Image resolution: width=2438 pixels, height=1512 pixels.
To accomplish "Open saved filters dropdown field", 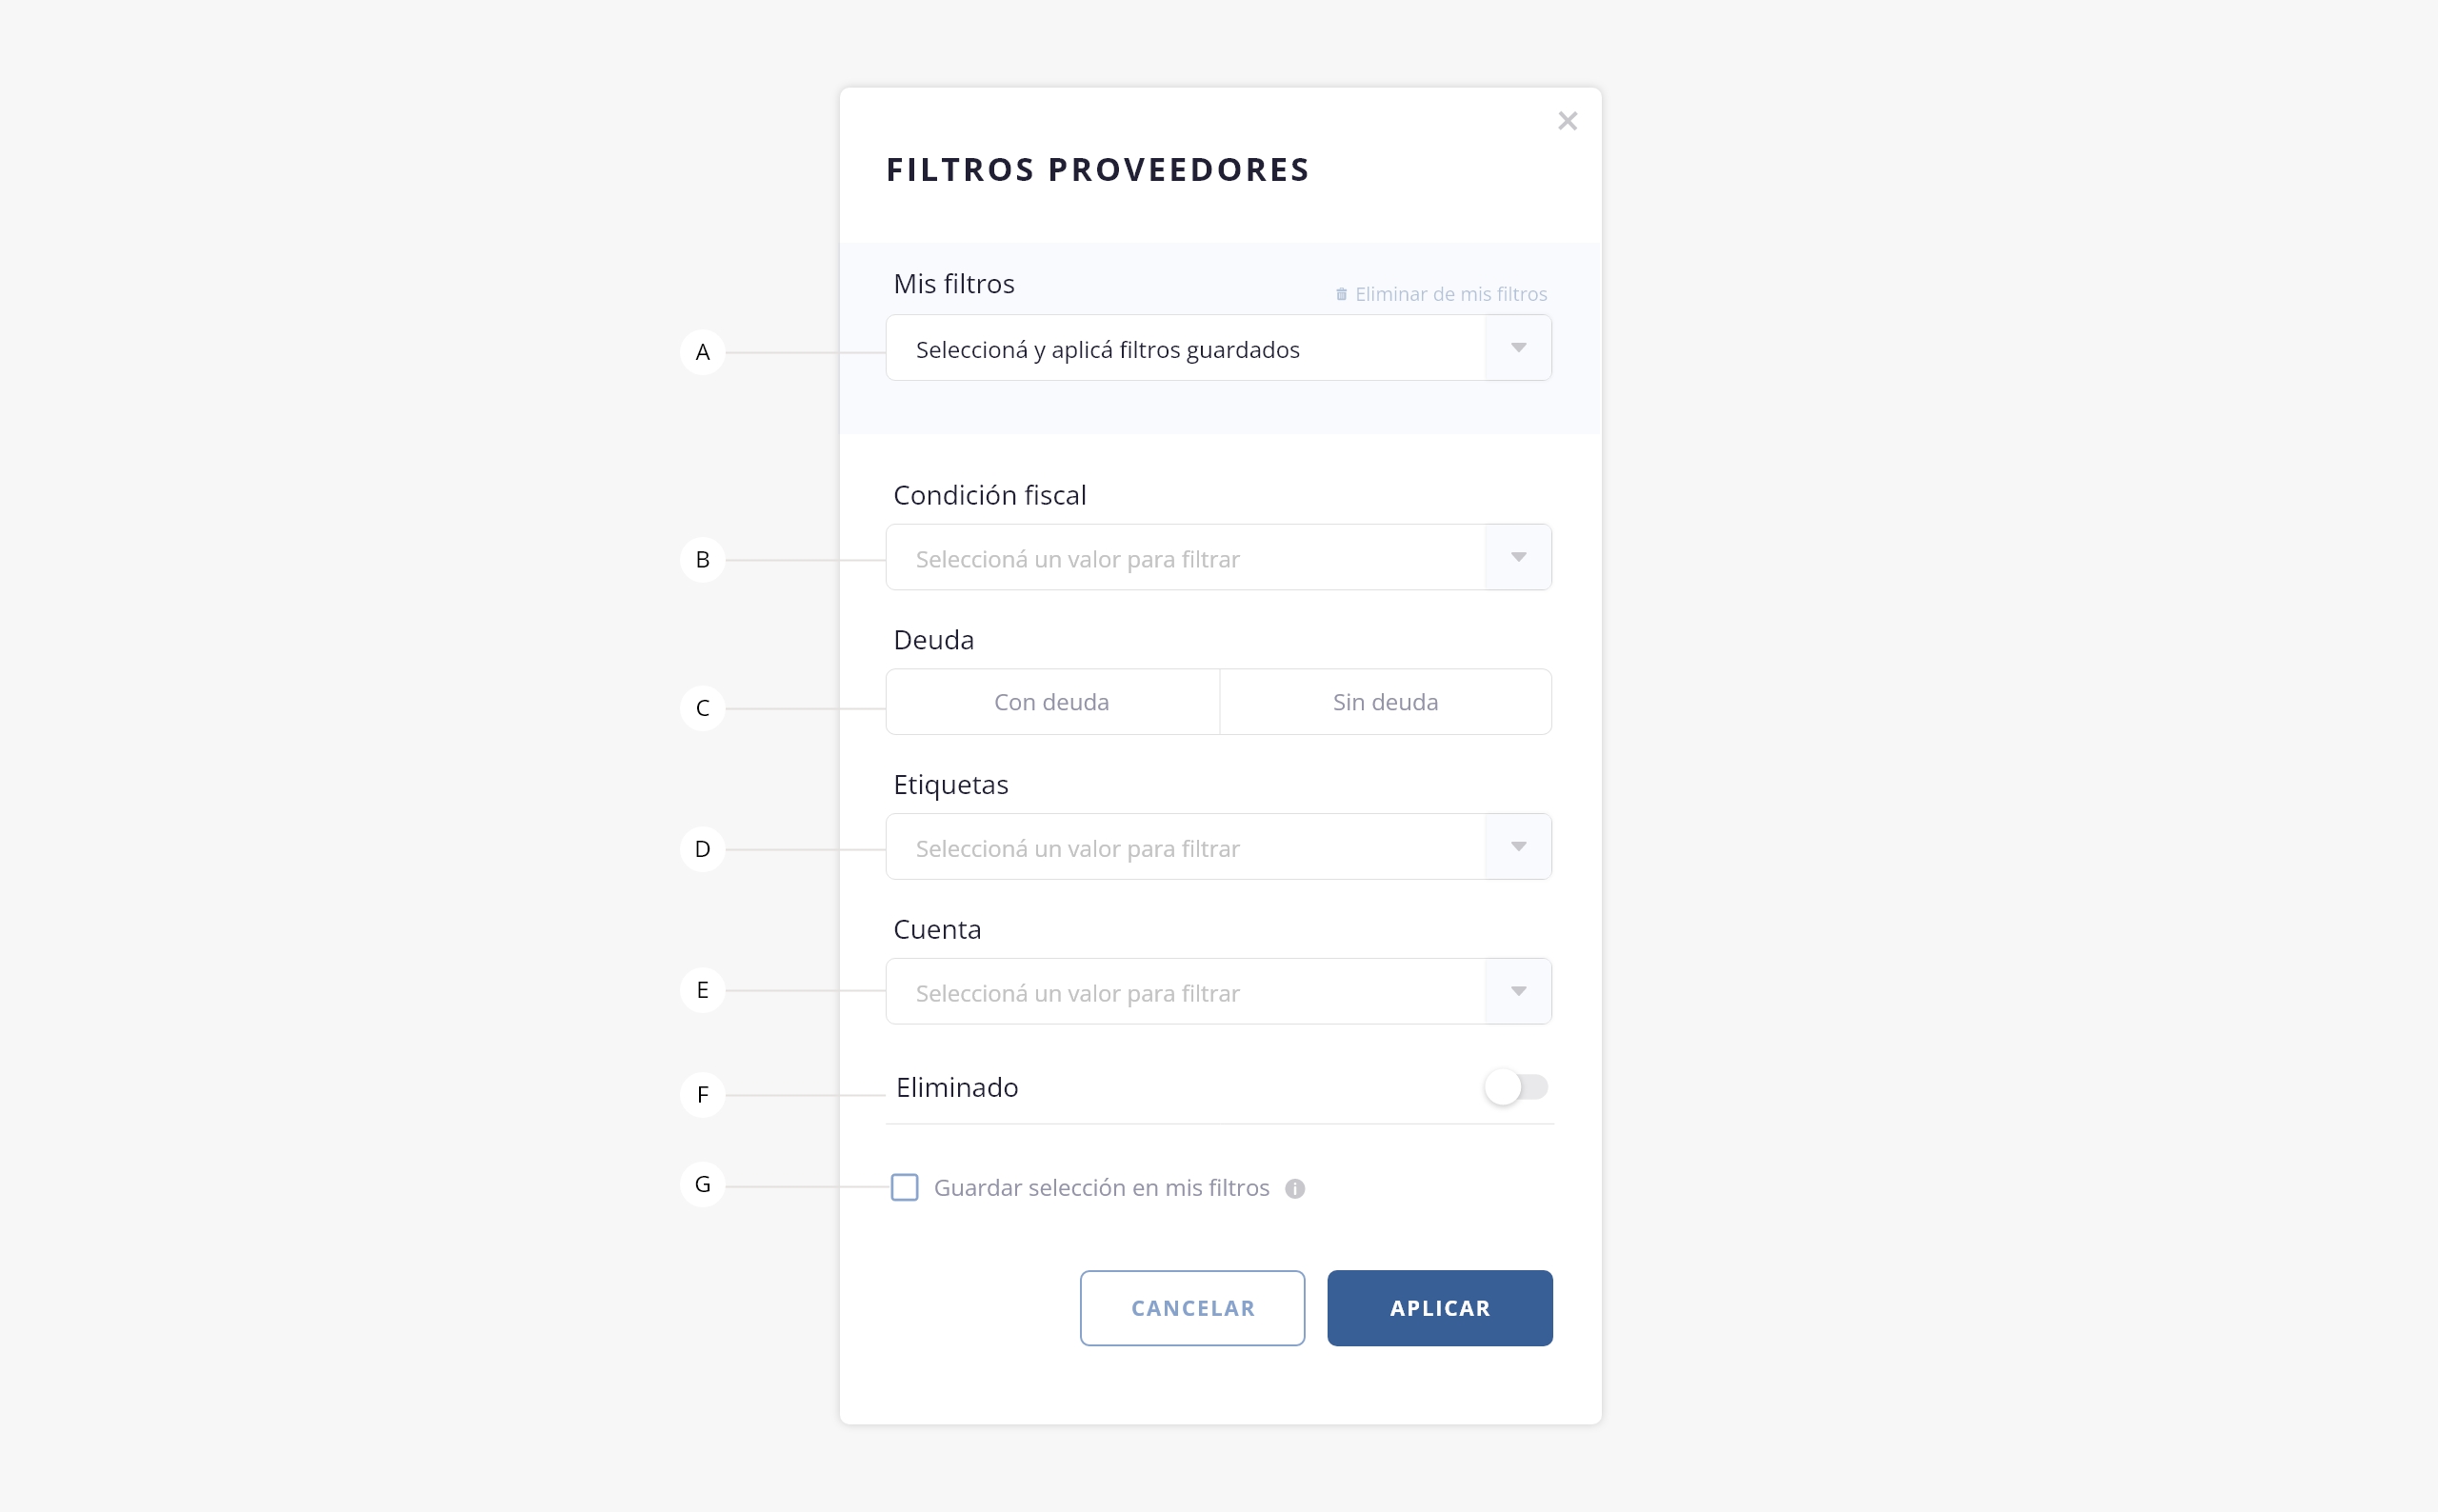I will (x=1185, y=349).
